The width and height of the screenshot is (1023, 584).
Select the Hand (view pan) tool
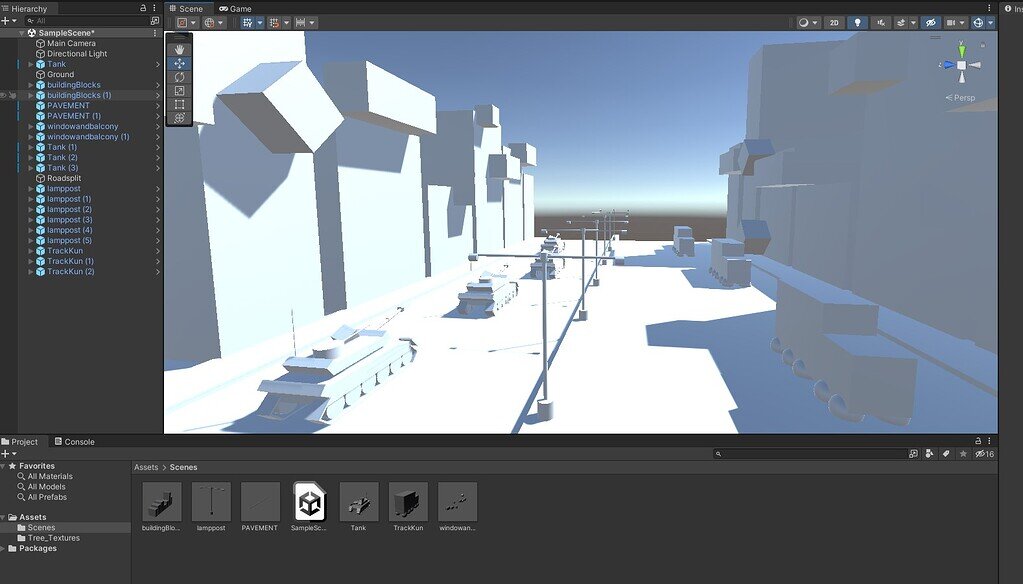pyautogui.click(x=177, y=47)
